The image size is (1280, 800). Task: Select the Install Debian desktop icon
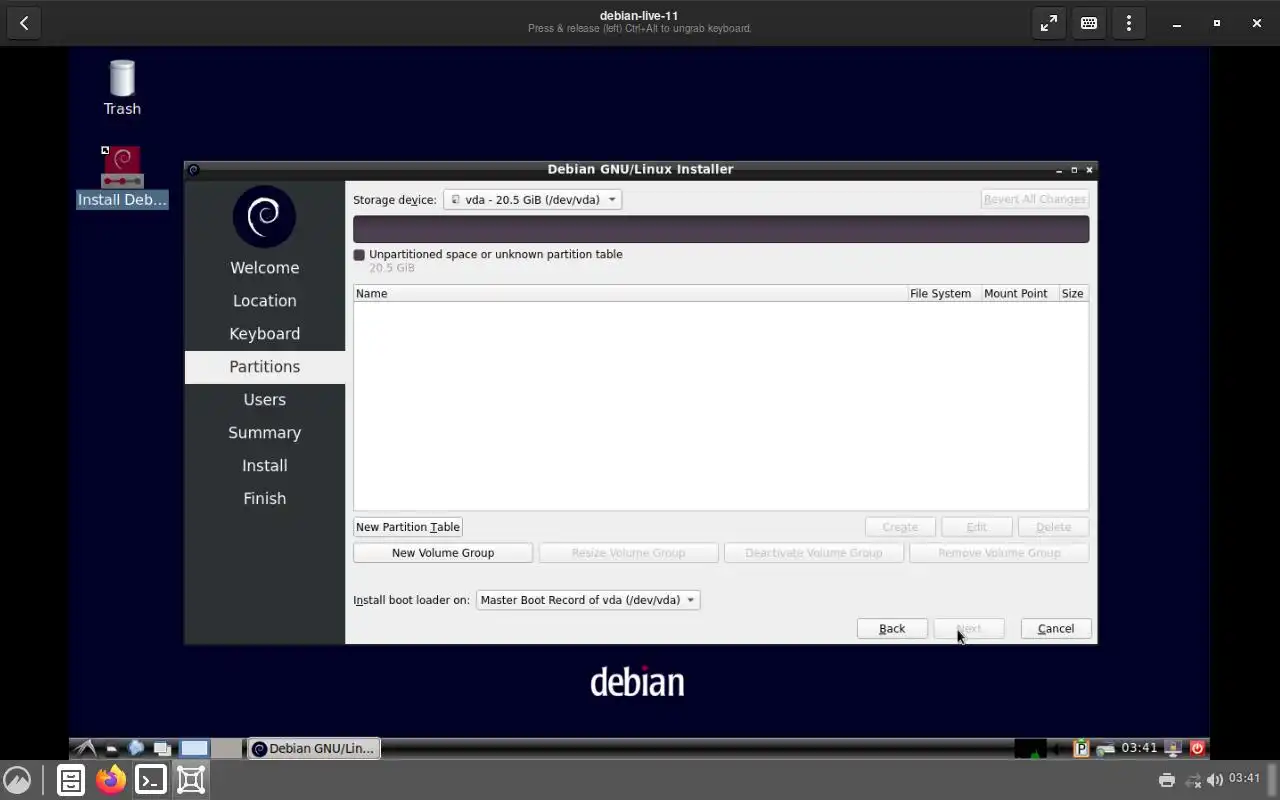pyautogui.click(x=122, y=177)
